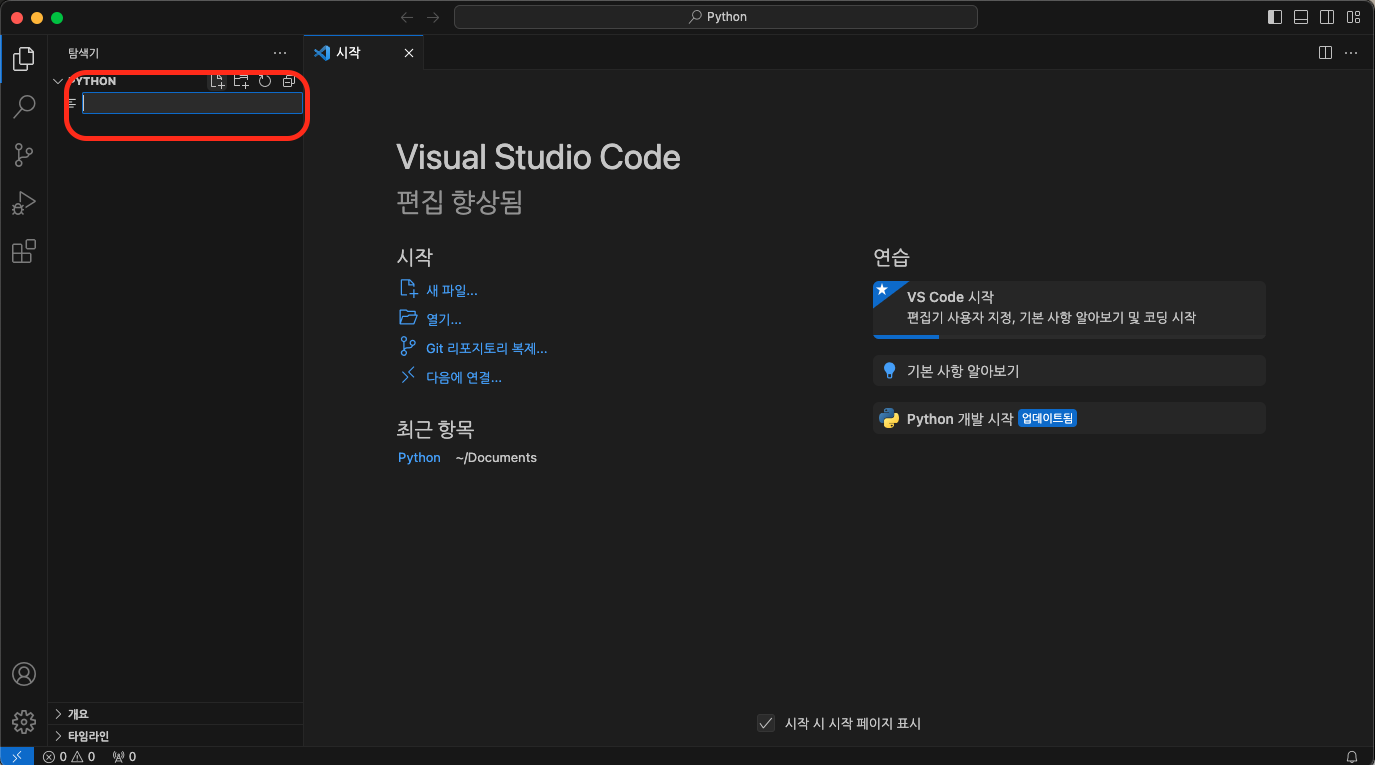Click the 다음에 연결... link
Screen dimensions: 1375x765
point(464,377)
